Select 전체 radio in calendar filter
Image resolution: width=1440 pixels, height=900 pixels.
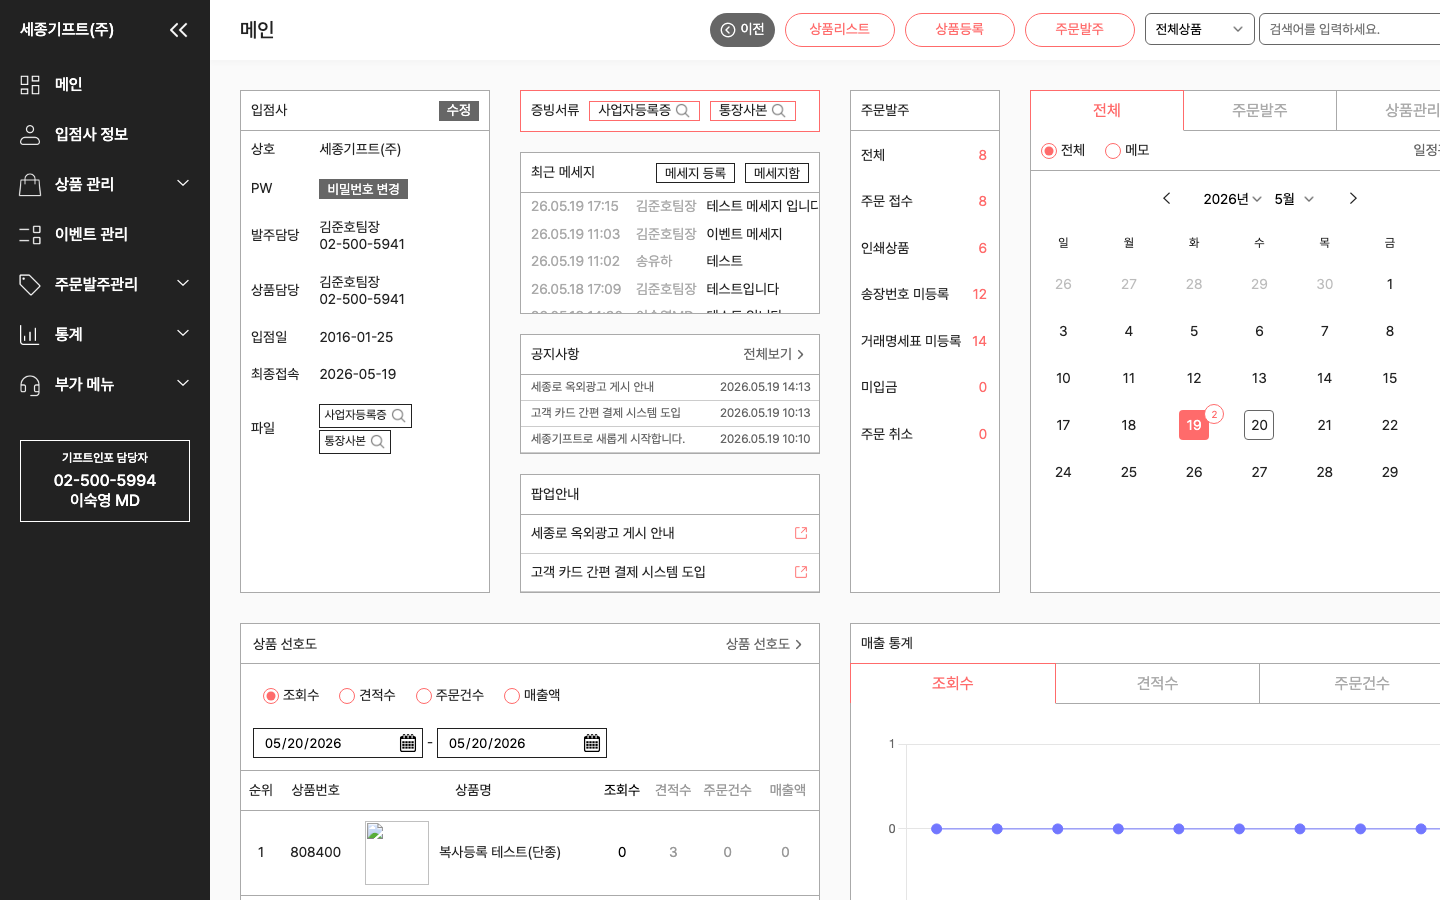[1049, 151]
